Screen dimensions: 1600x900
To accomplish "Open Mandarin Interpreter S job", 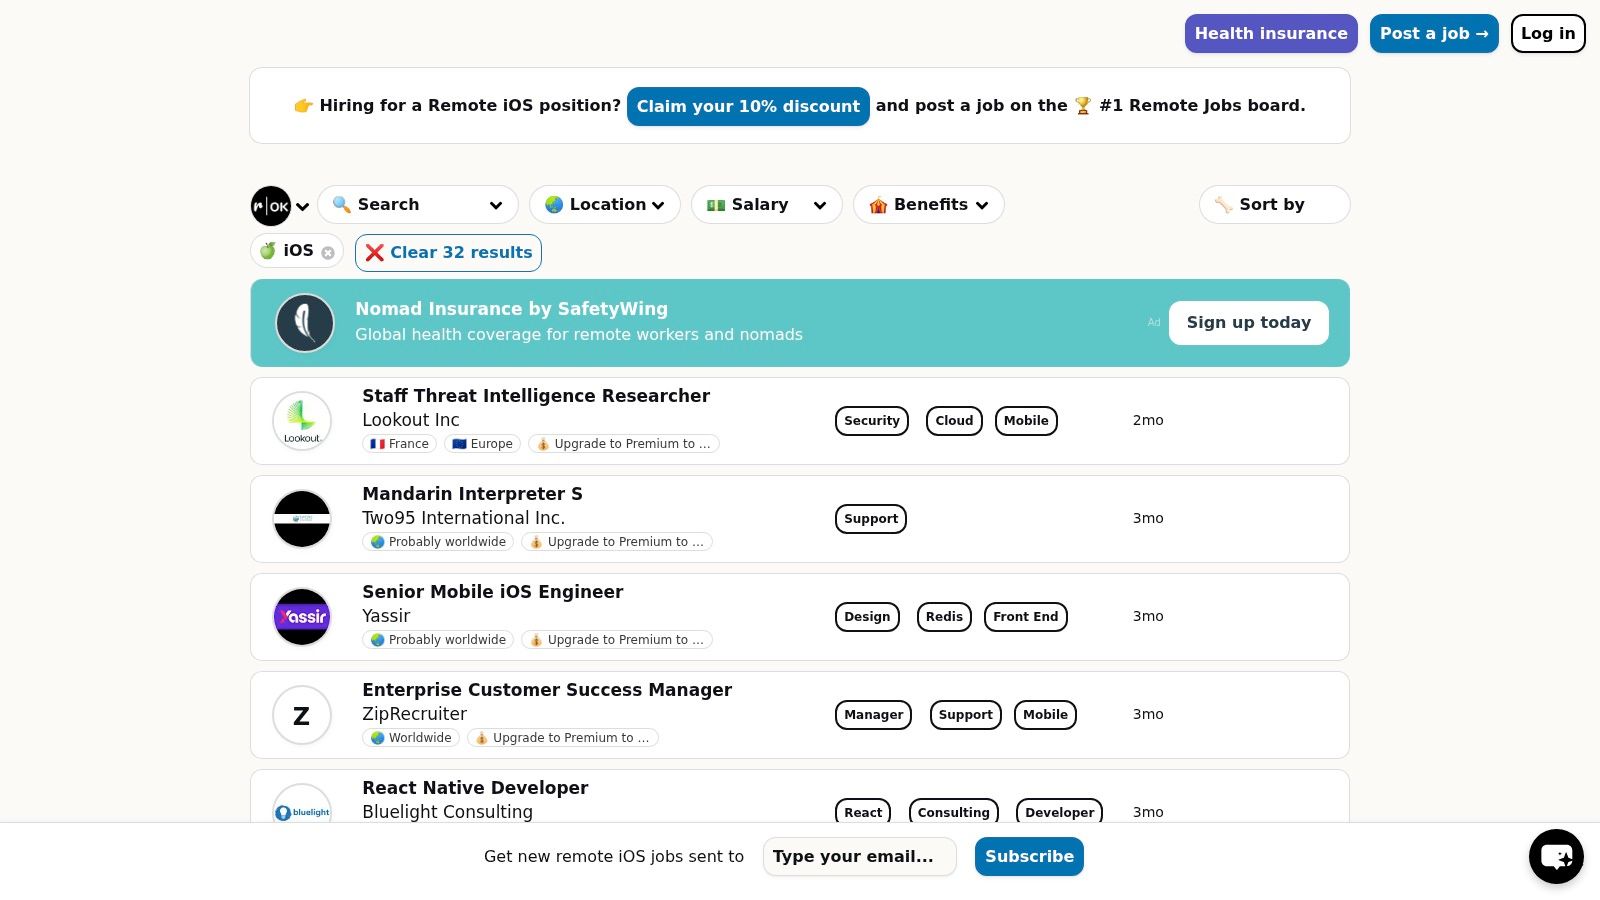I will (472, 494).
